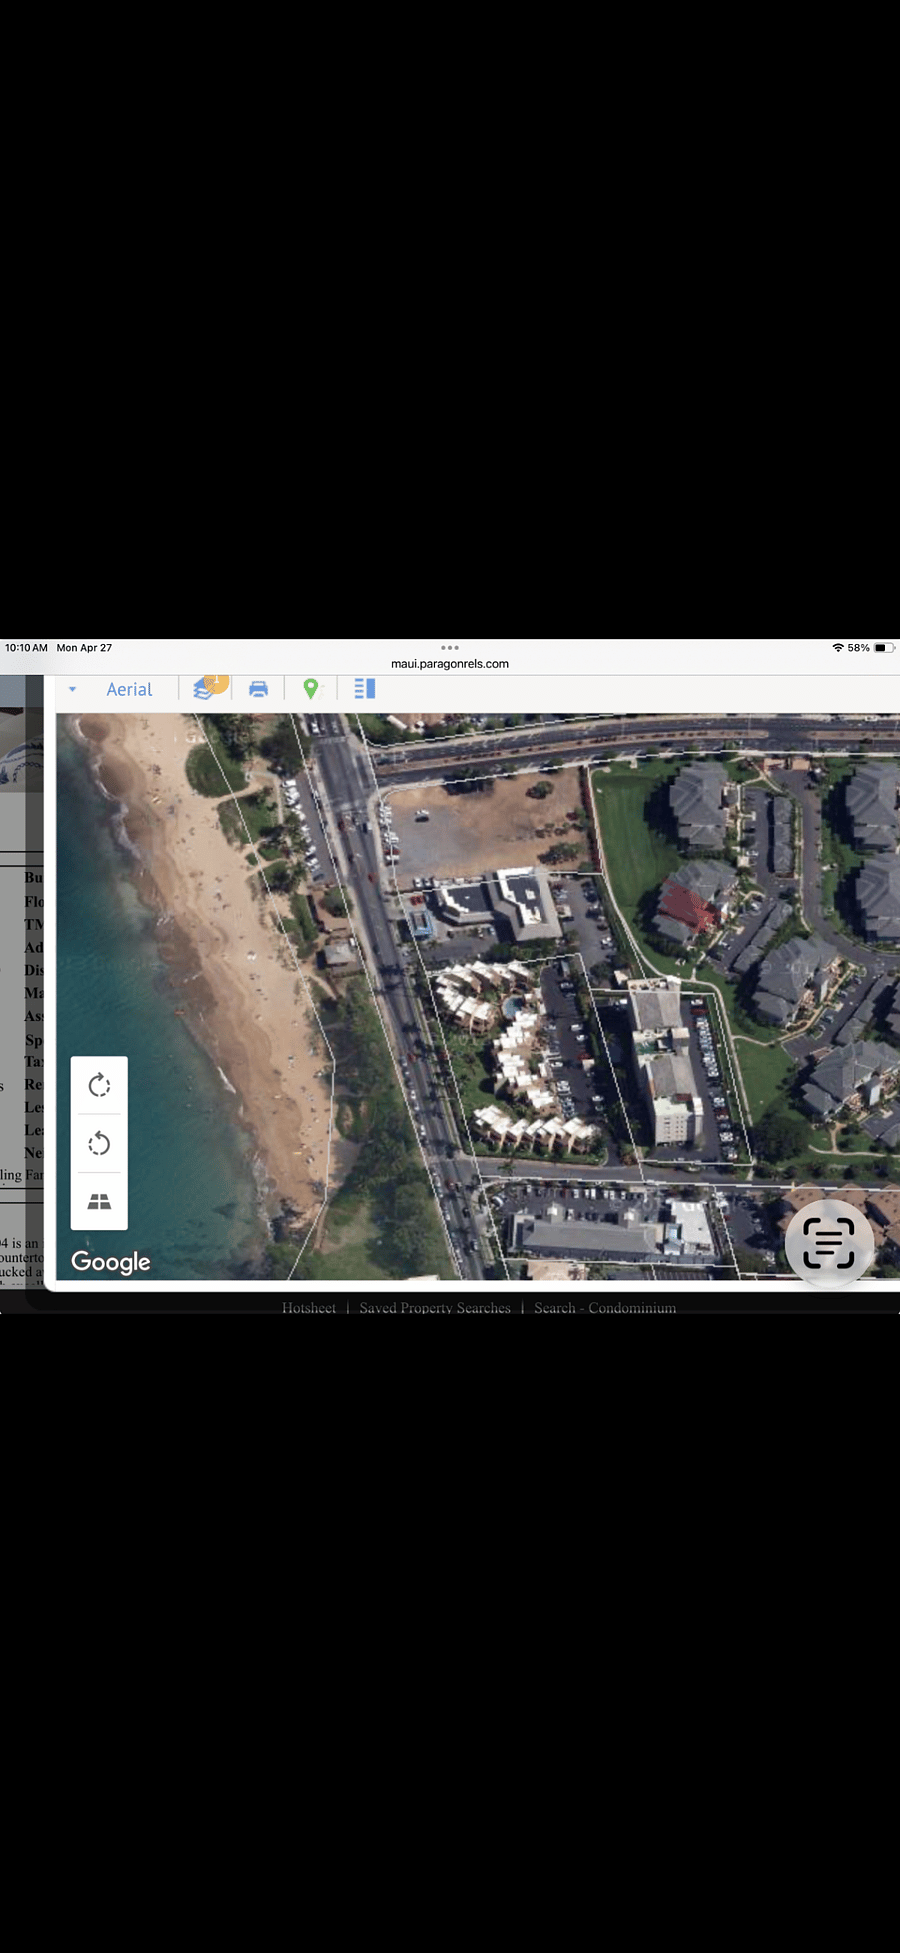Rotate map counterclockwise
This screenshot has height=1953, width=900.
99,1143
